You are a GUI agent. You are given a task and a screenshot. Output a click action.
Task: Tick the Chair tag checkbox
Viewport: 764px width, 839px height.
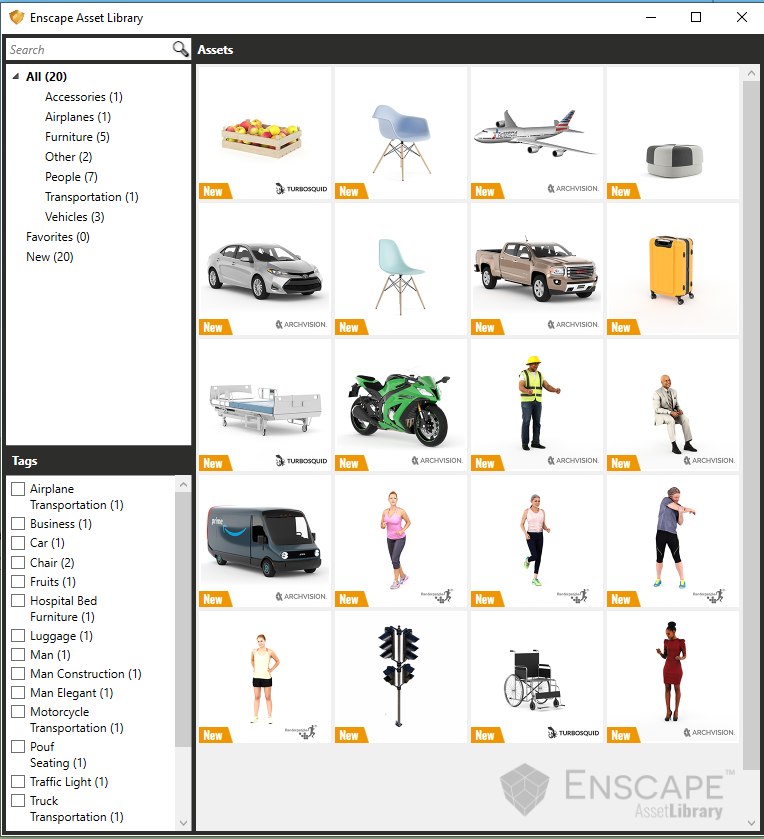coord(18,562)
